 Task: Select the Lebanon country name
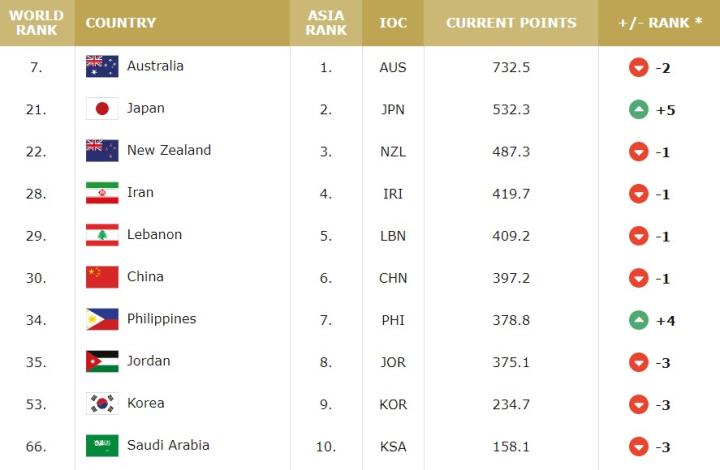point(154,235)
